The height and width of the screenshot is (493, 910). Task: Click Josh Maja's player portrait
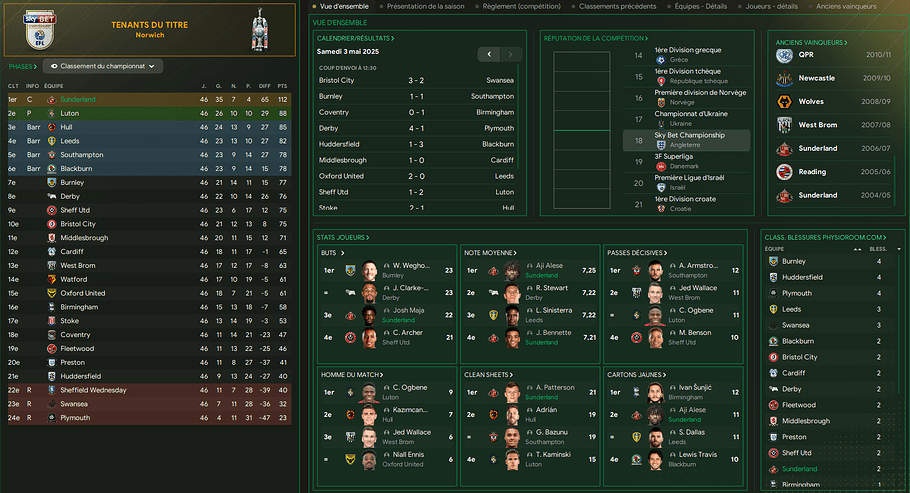tap(369, 315)
